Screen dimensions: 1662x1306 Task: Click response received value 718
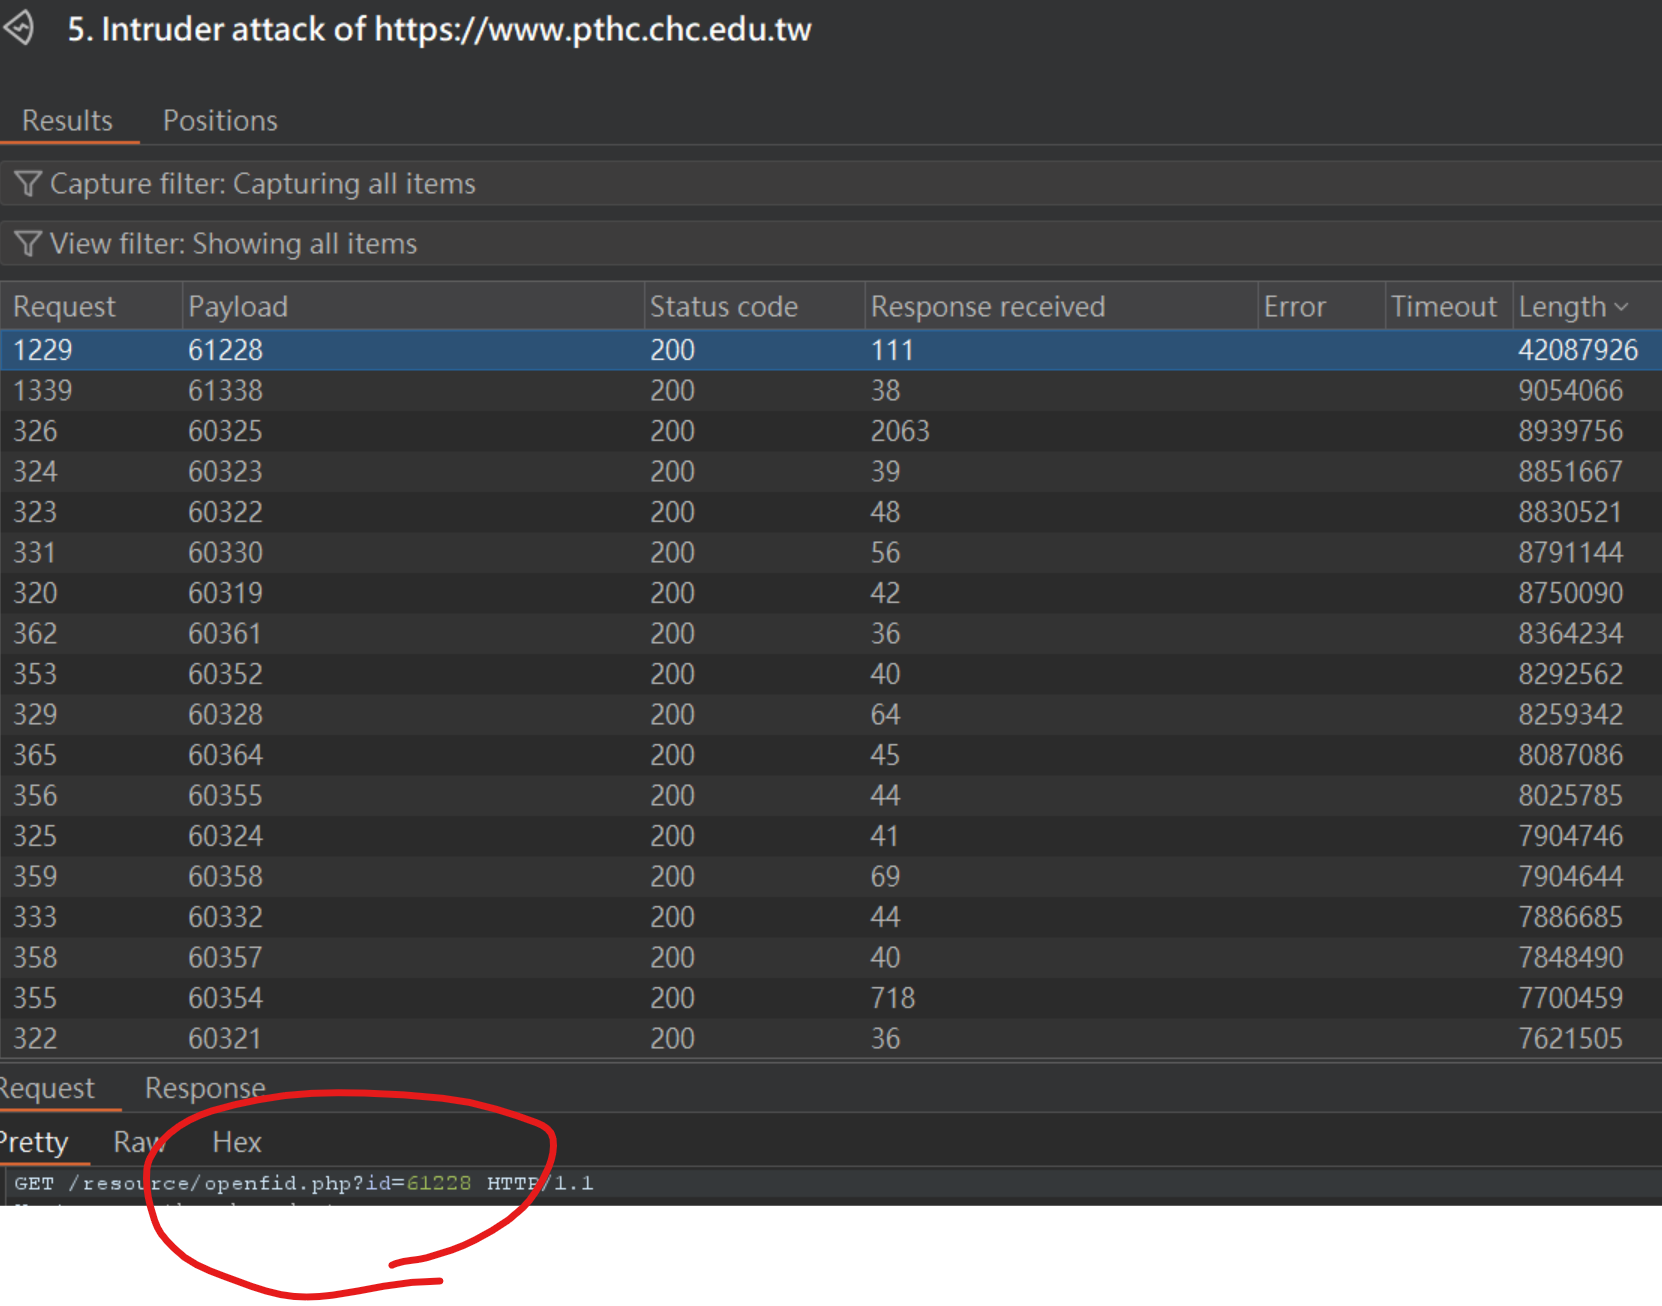[893, 998]
